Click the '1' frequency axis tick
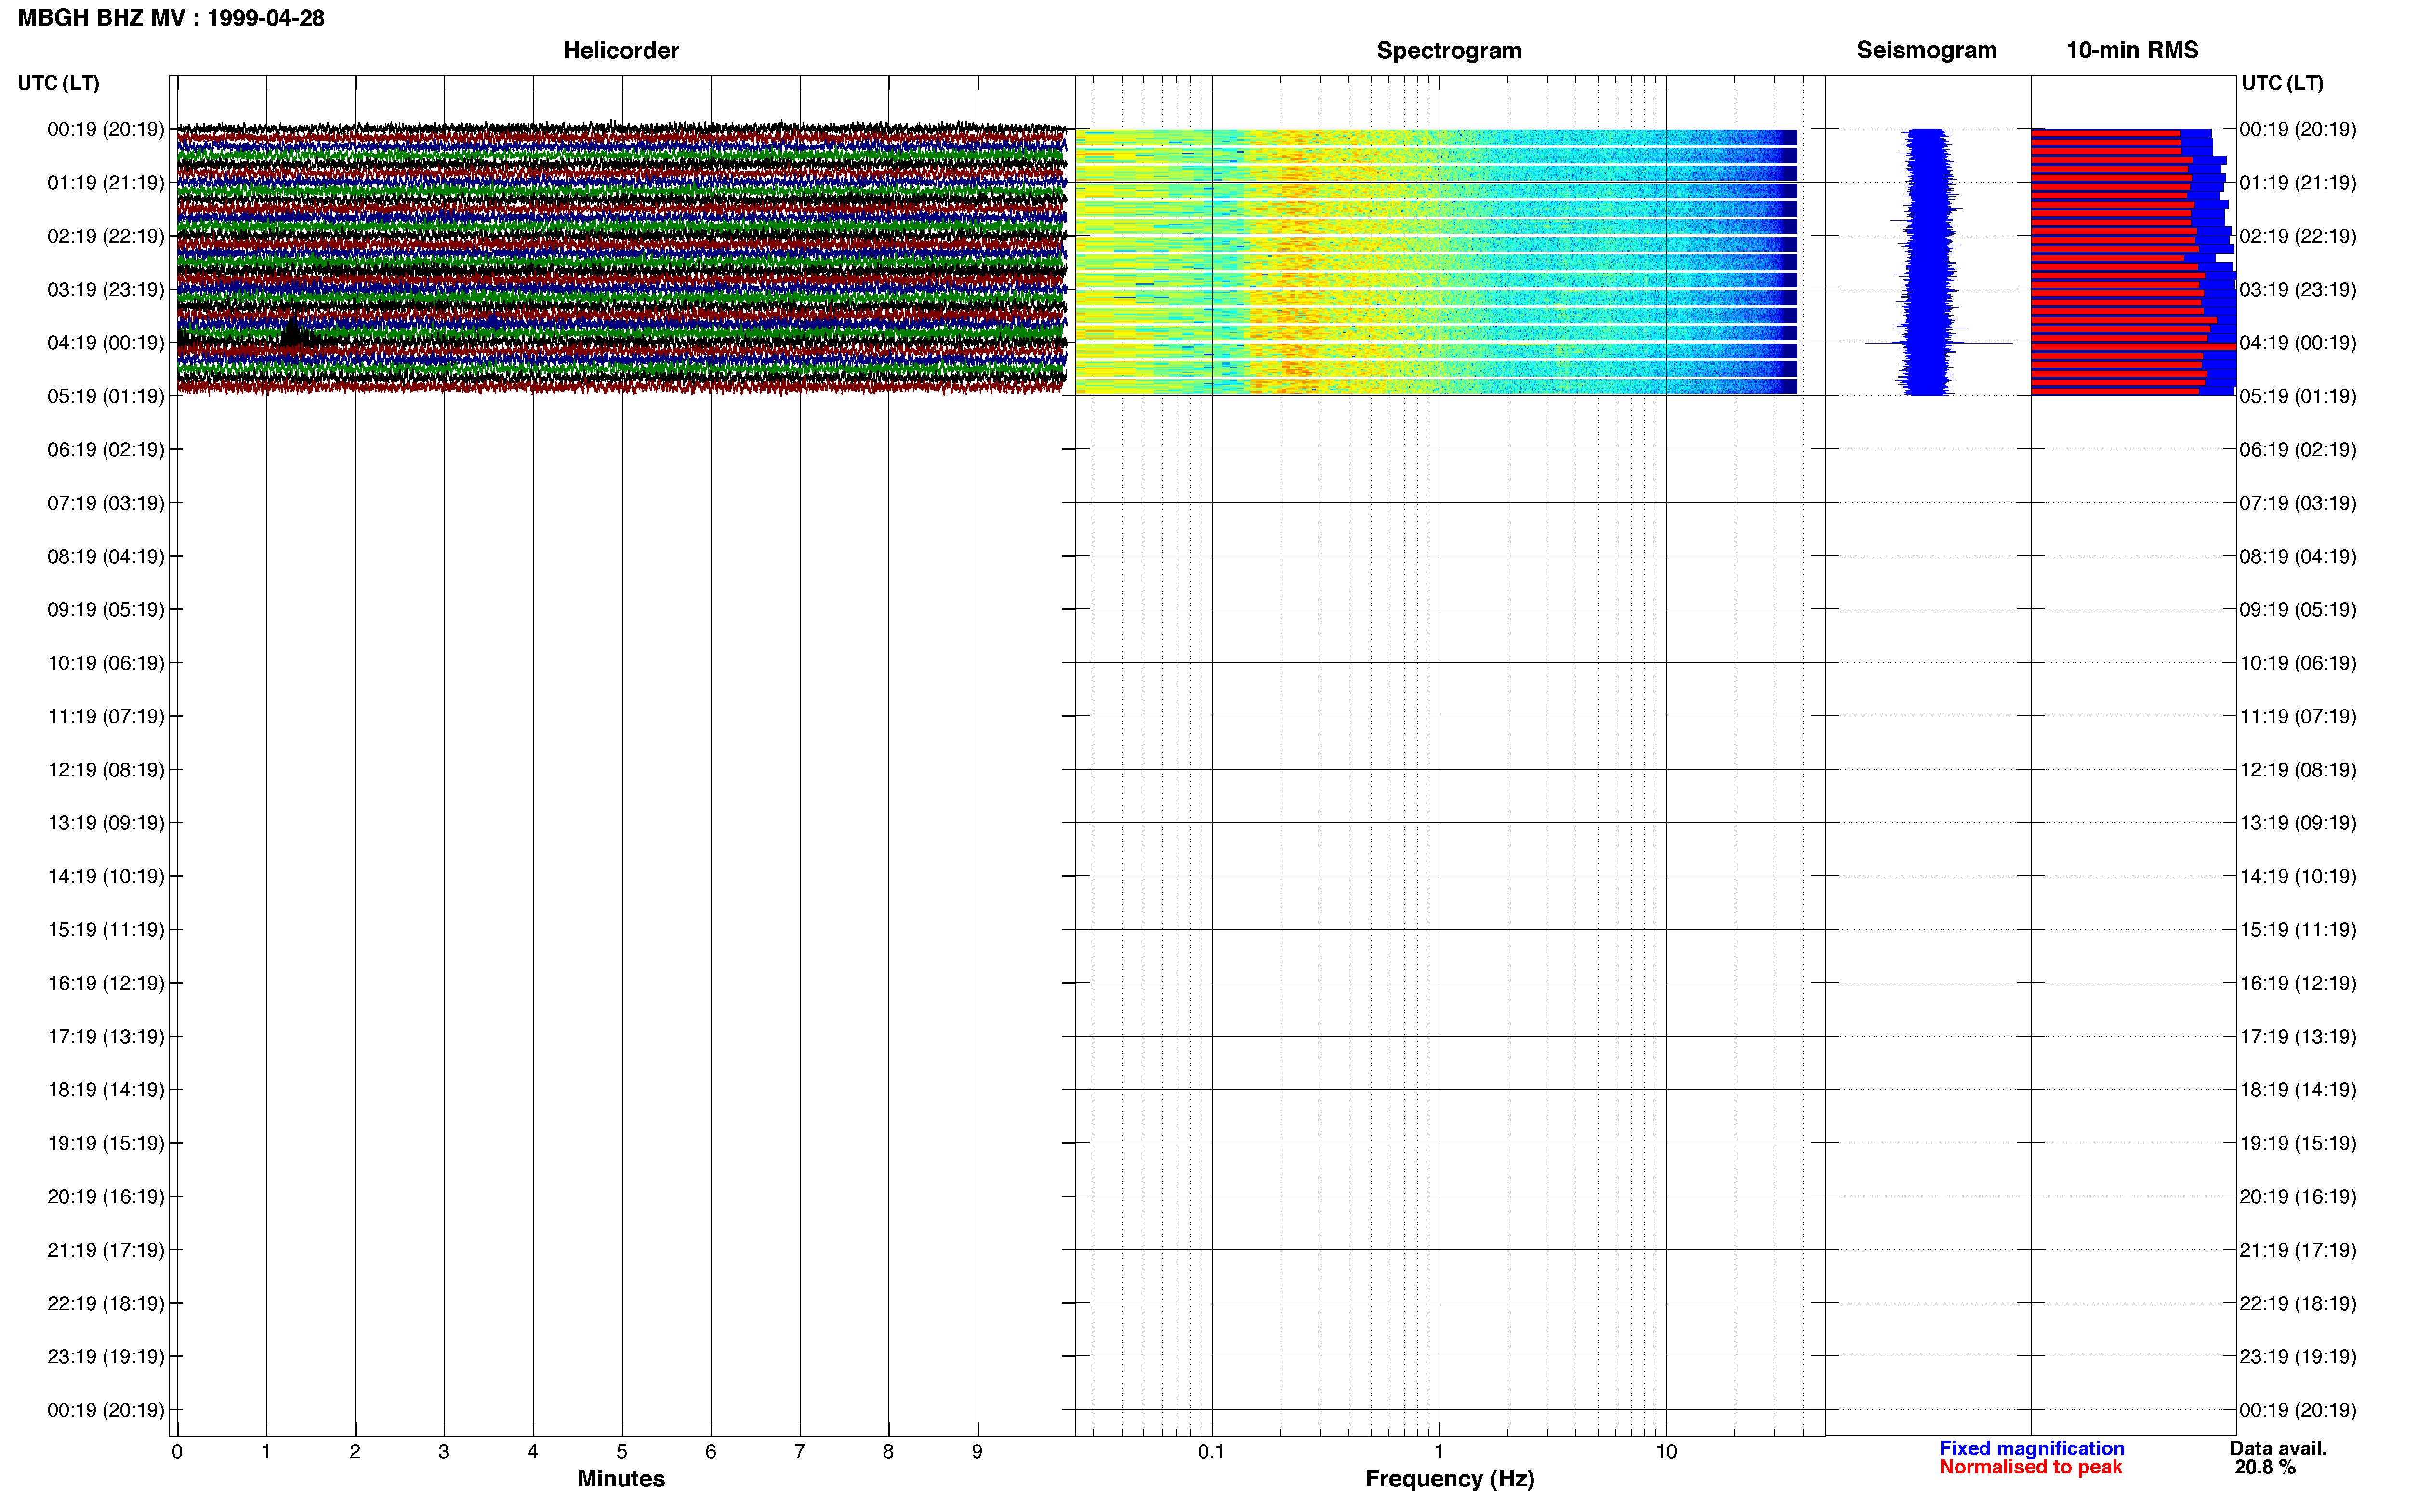 coord(1439,1452)
